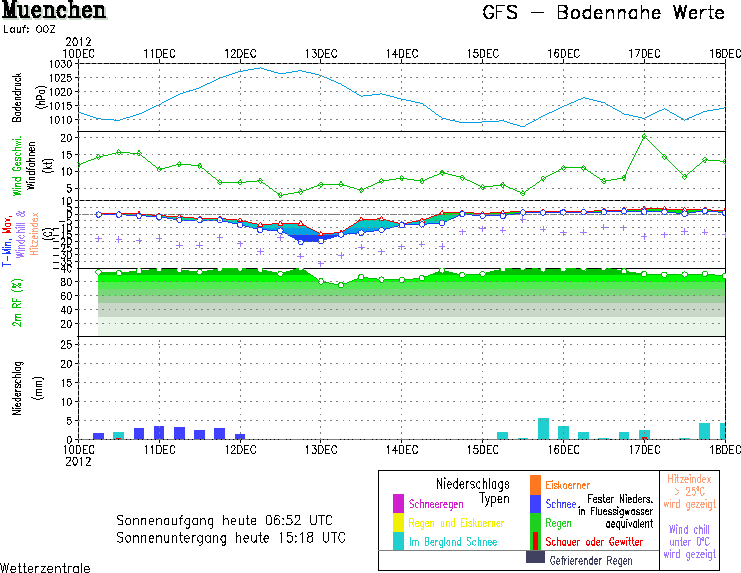Click the Schnee legend label text

tap(560, 504)
